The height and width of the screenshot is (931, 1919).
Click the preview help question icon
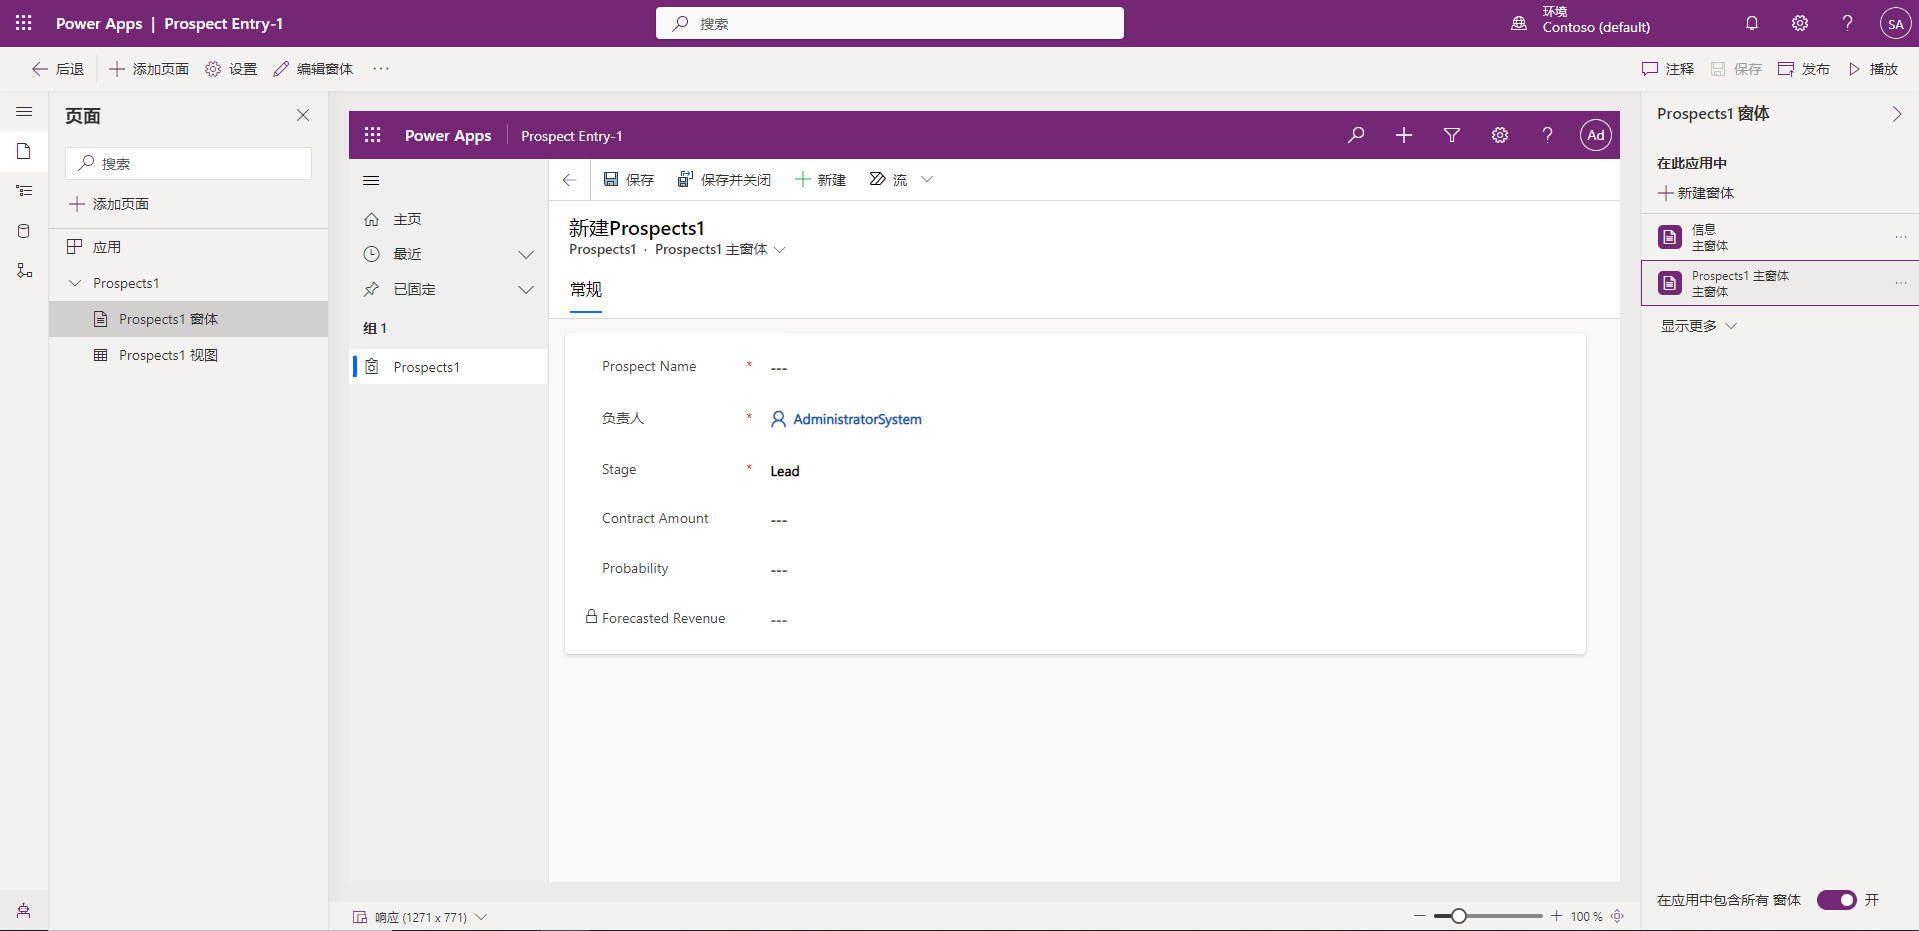pos(1548,135)
